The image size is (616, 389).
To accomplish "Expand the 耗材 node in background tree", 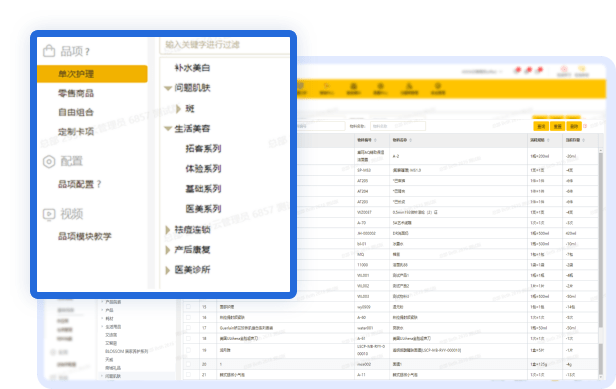I will 102,319.
